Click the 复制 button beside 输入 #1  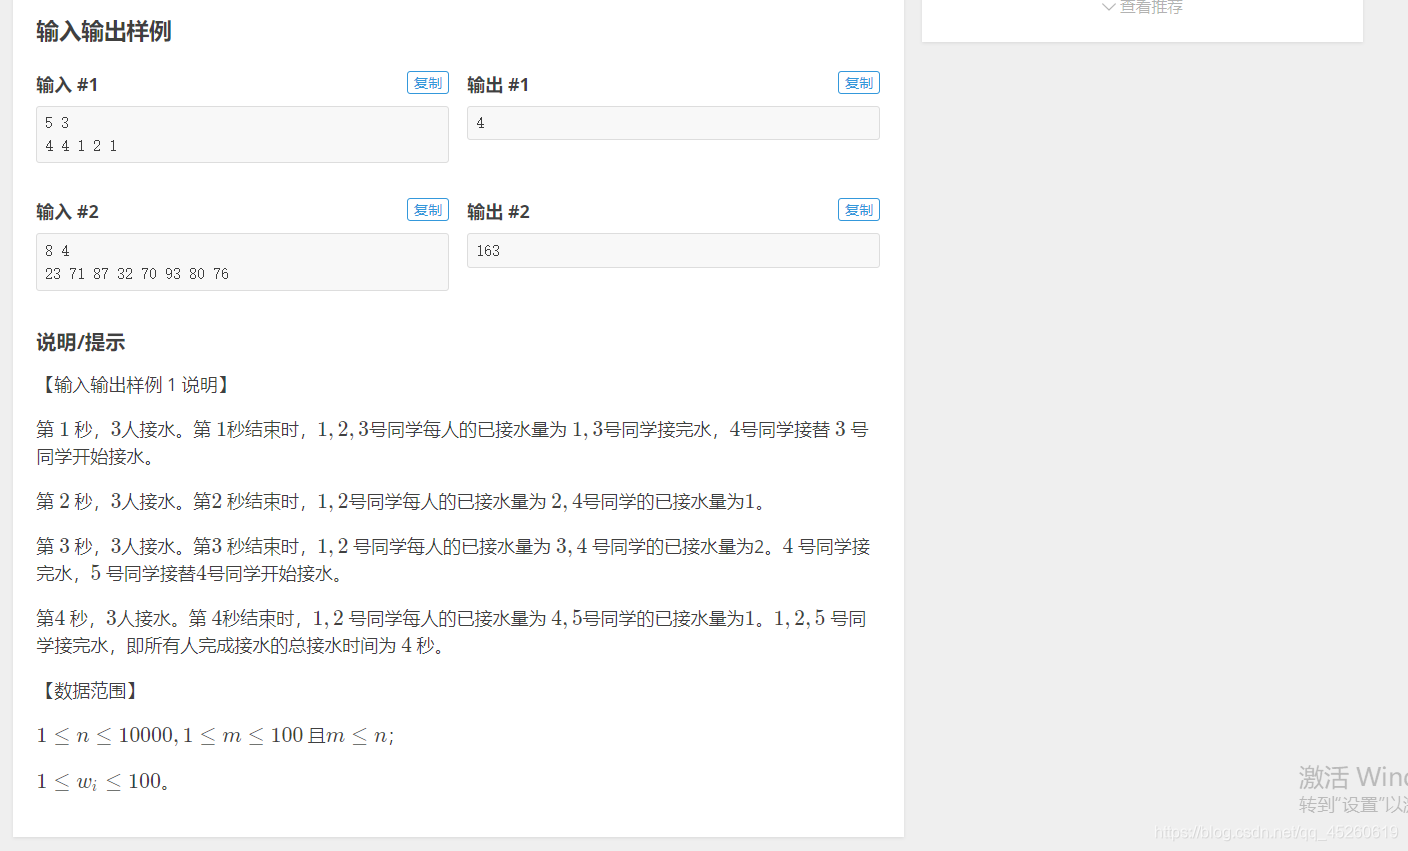tap(427, 83)
